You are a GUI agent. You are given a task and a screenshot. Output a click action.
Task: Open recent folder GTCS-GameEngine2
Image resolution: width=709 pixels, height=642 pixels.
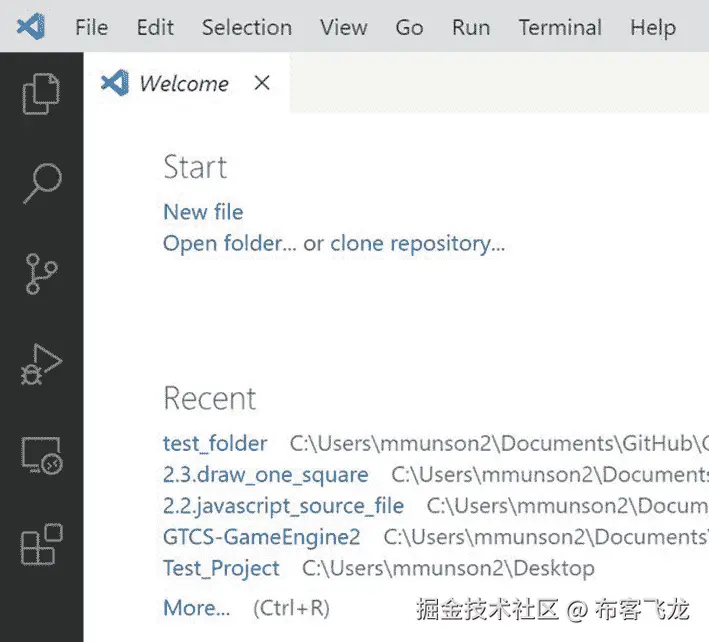point(261,538)
